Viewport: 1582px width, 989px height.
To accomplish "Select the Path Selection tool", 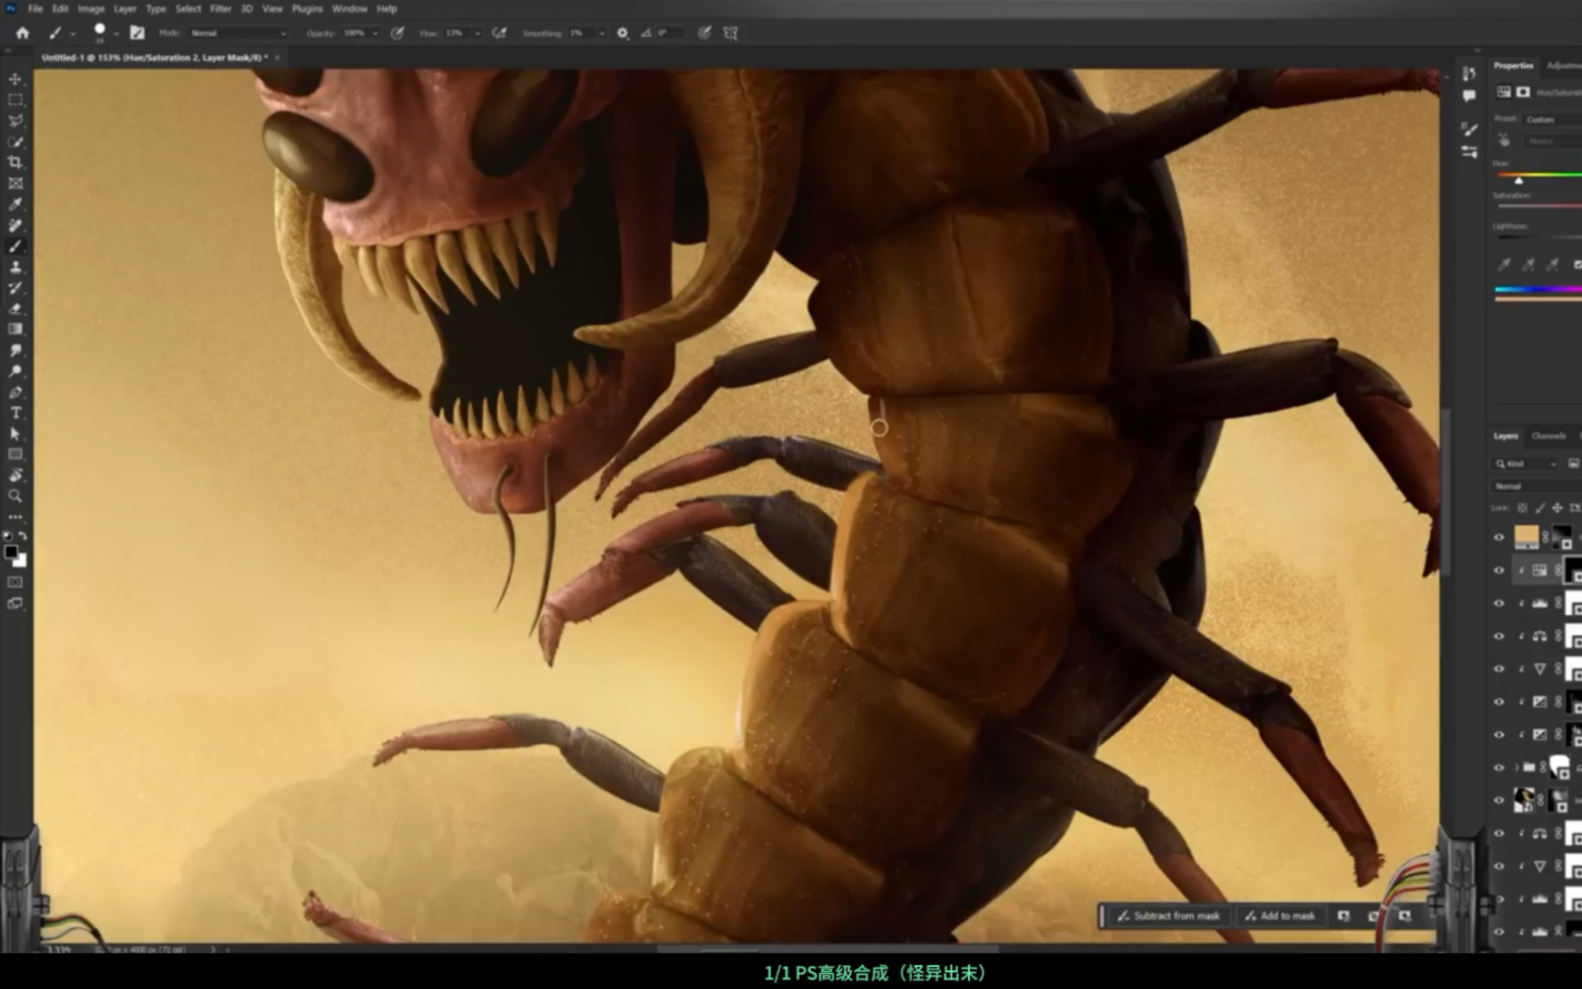I will [x=15, y=434].
